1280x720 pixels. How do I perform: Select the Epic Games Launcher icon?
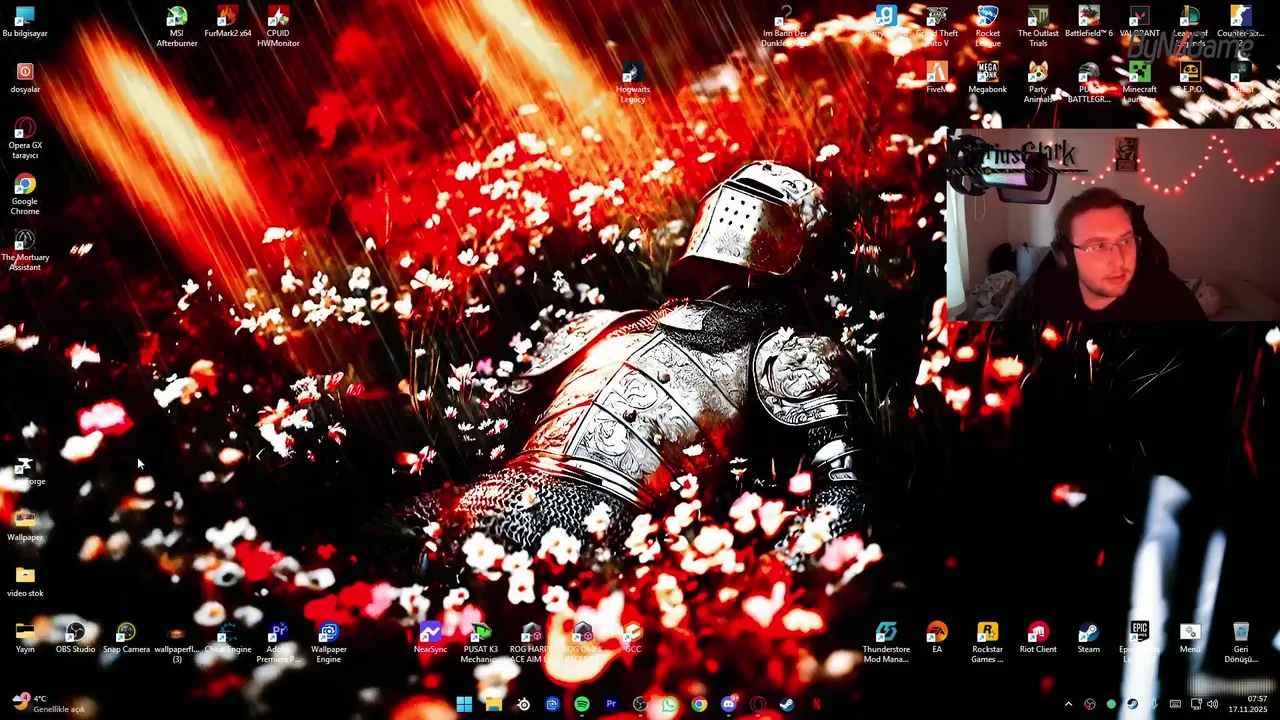(x=1140, y=643)
